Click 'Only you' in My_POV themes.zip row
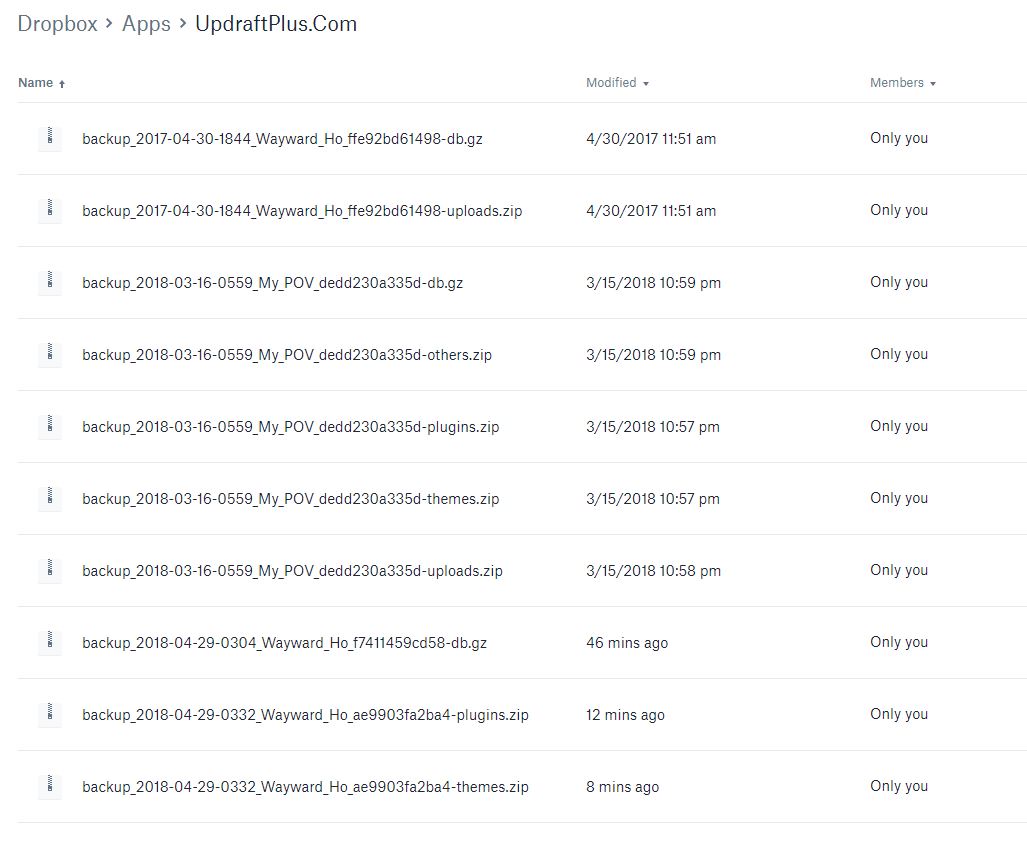The image size is (1027, 853). (899, 499)
